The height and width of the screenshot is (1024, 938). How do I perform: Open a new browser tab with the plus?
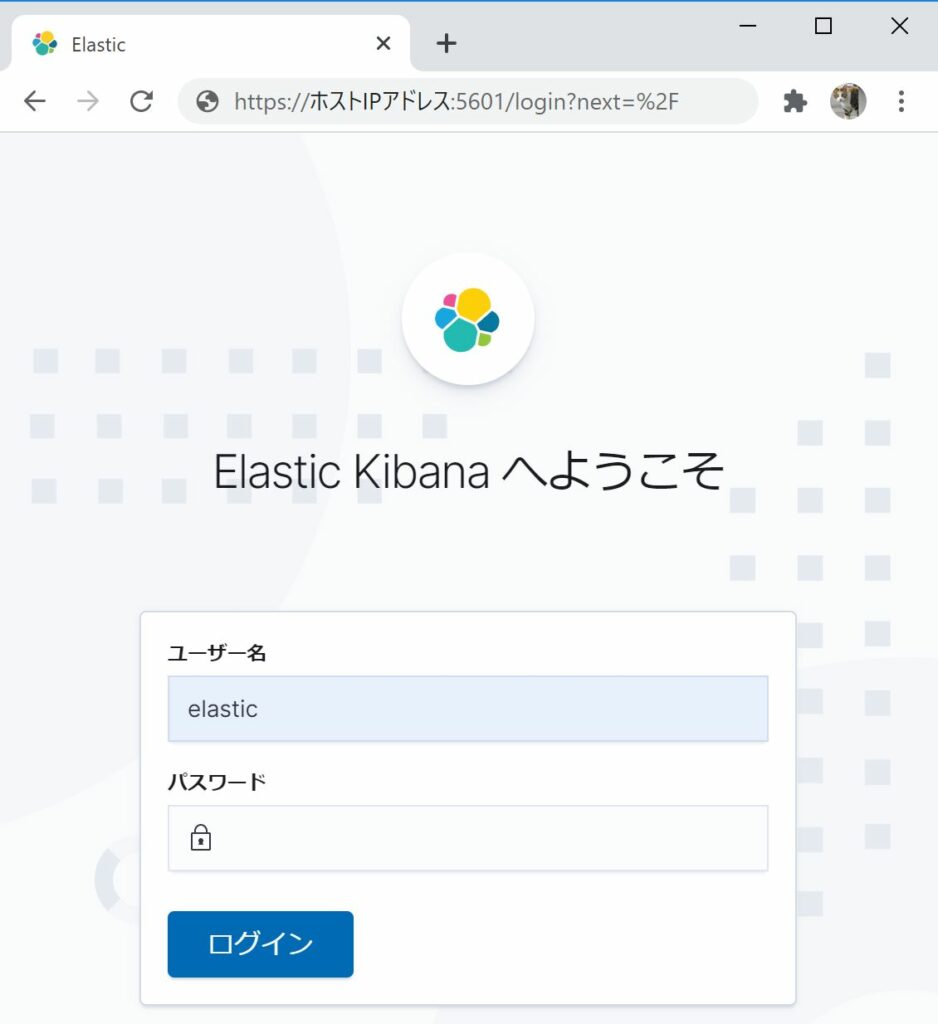[446, 43]
